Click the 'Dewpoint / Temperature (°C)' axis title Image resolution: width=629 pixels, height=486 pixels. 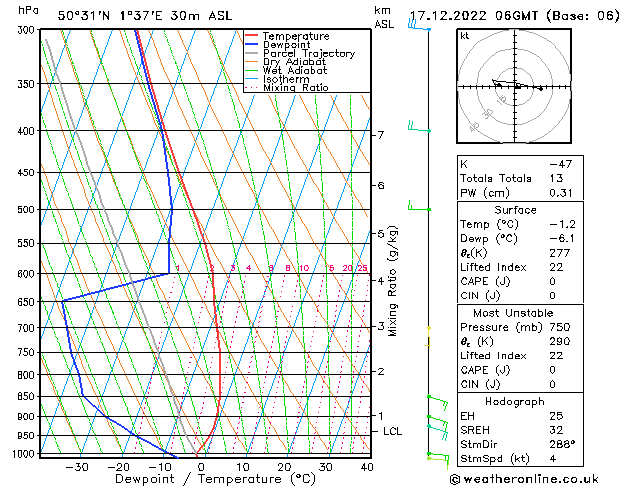215,479
